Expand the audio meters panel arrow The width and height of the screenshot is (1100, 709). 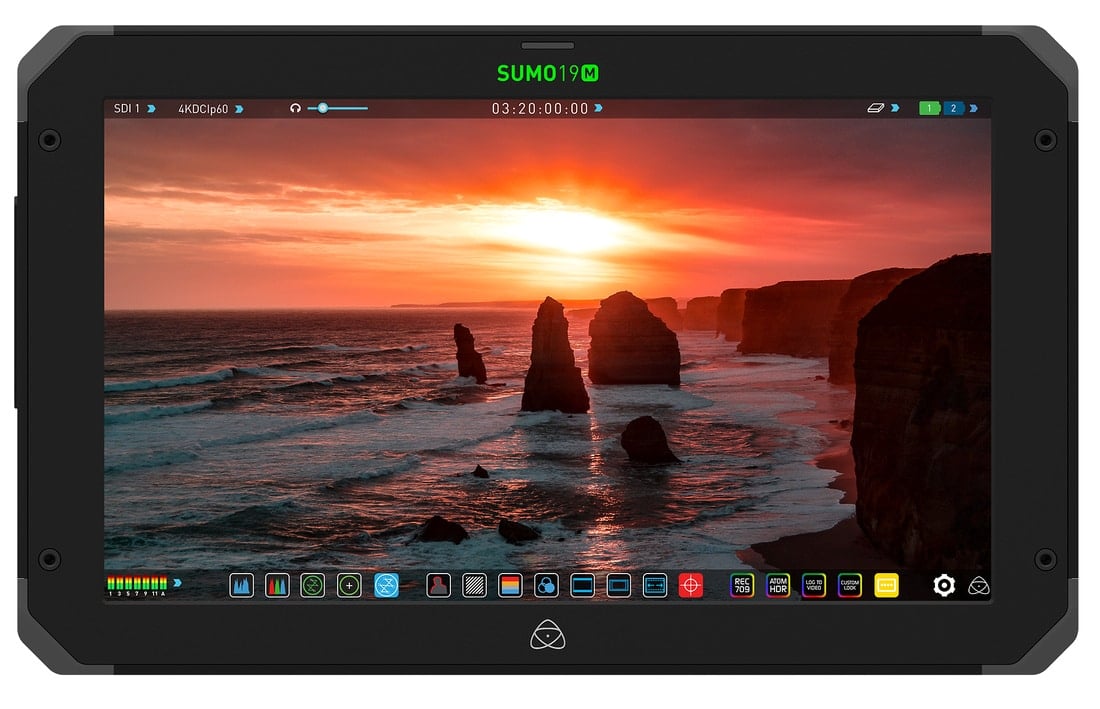[x=177, y=581]
